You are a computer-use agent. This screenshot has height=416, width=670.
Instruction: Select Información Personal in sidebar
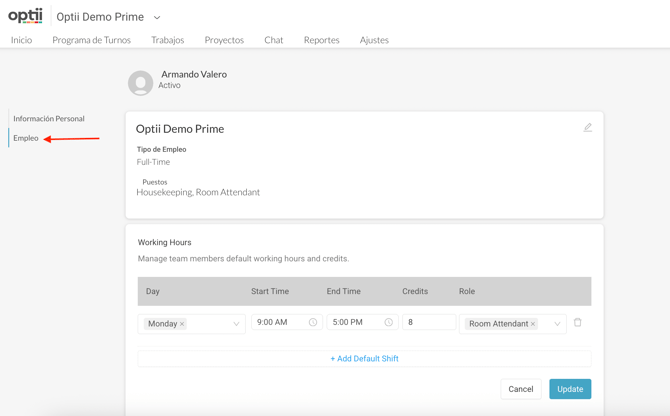coord(49,119)
